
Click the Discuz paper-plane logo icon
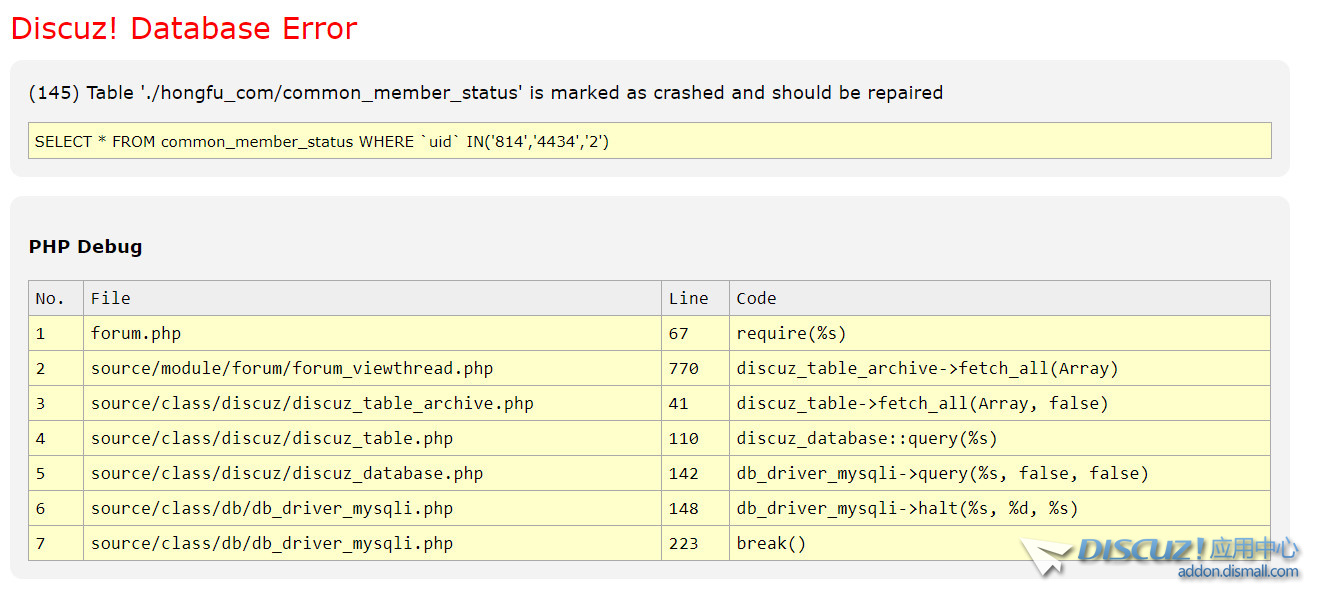[x=1046, y=557]
